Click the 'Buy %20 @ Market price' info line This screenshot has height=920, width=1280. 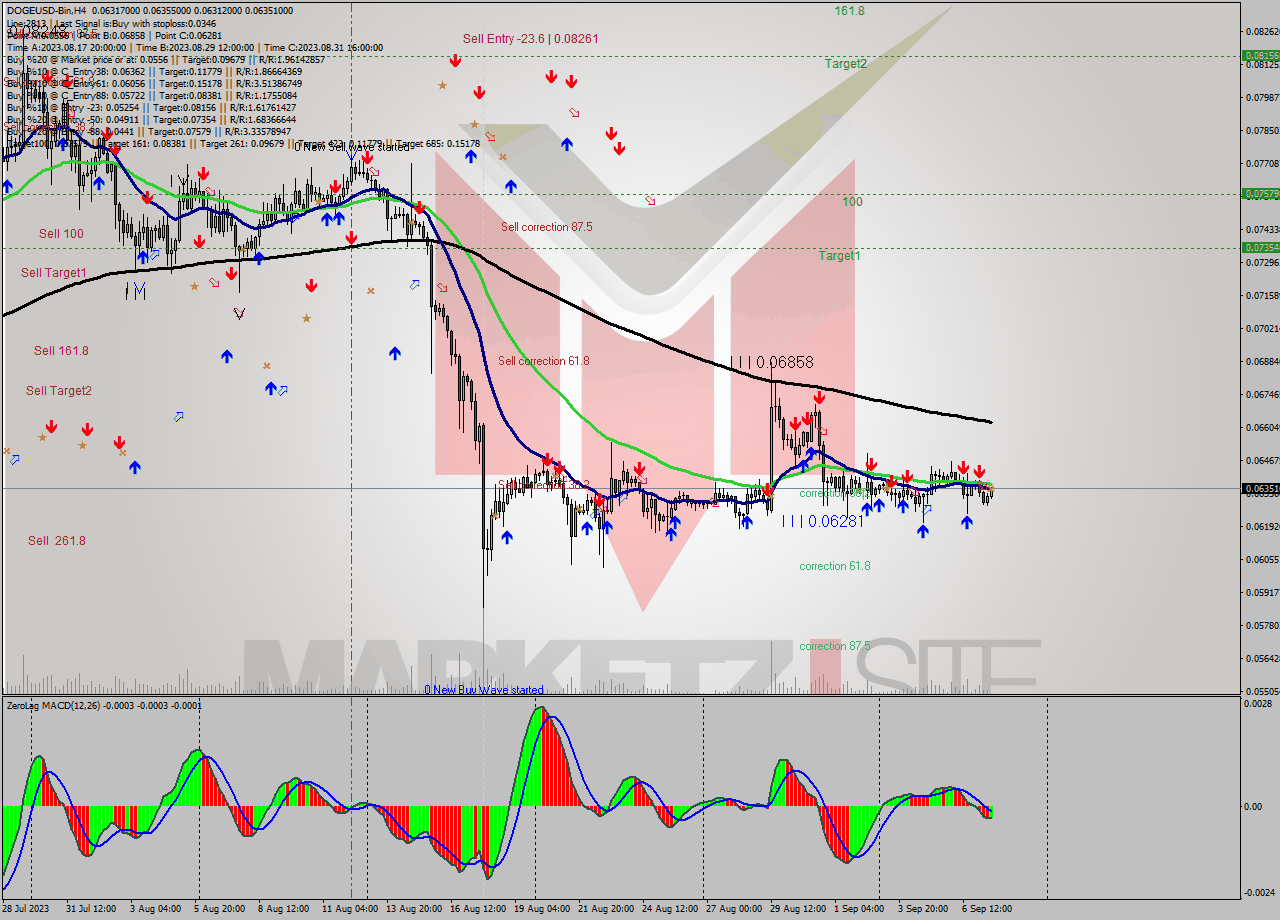tap(166, 60)
